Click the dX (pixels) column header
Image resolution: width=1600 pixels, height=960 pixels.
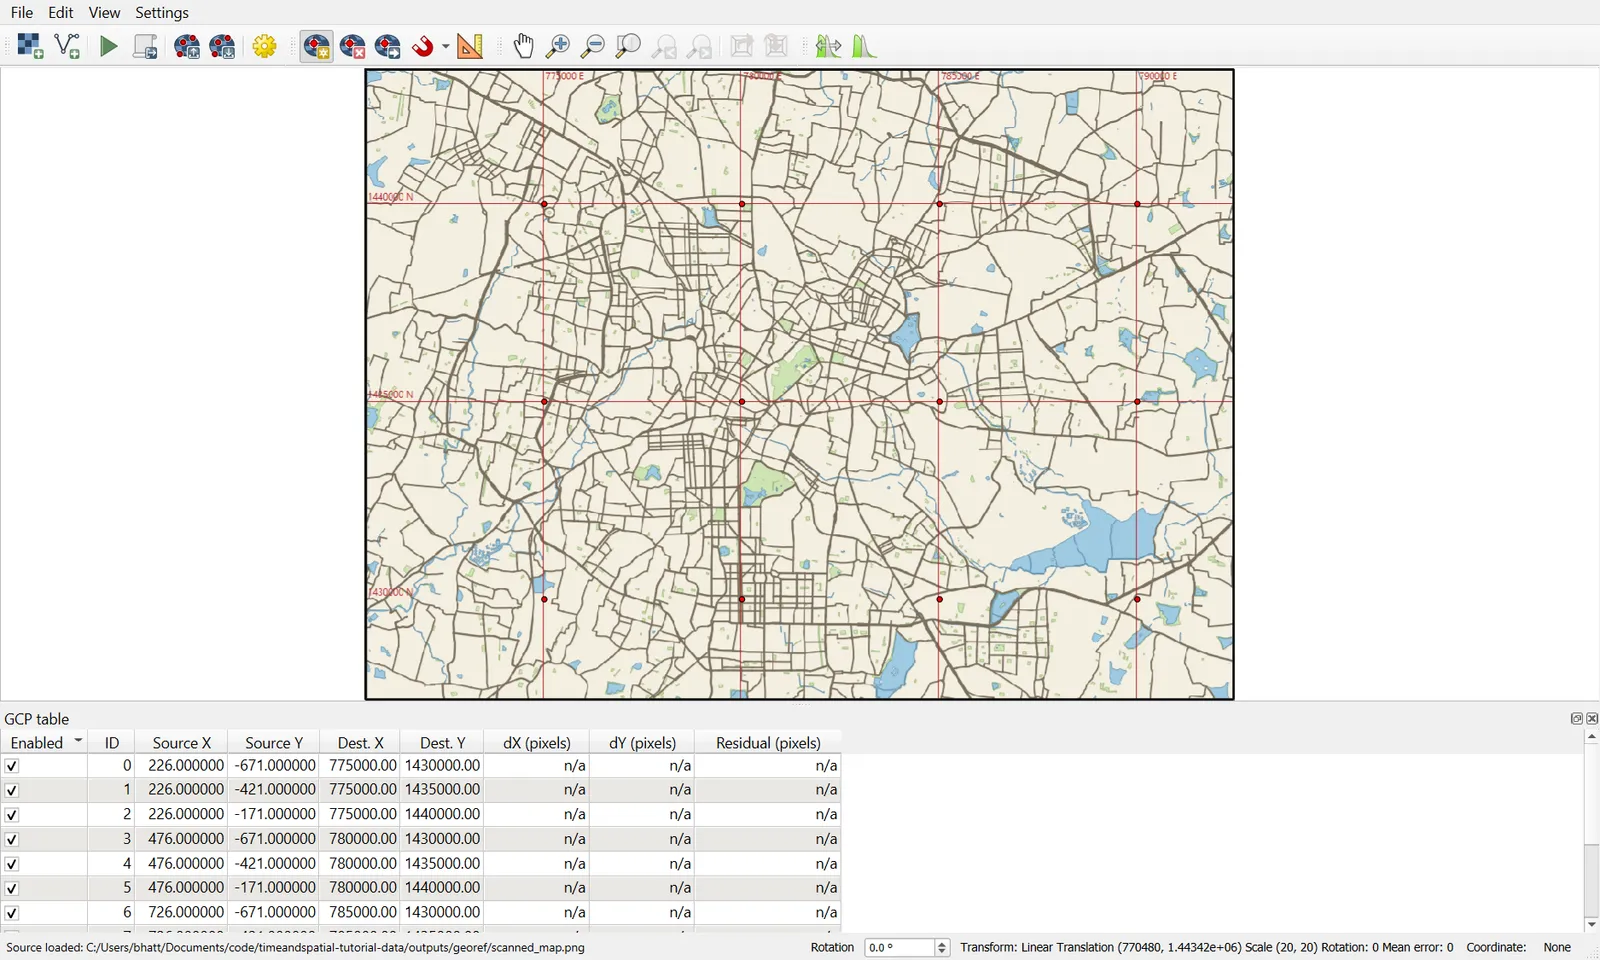(x=537, y=742)
